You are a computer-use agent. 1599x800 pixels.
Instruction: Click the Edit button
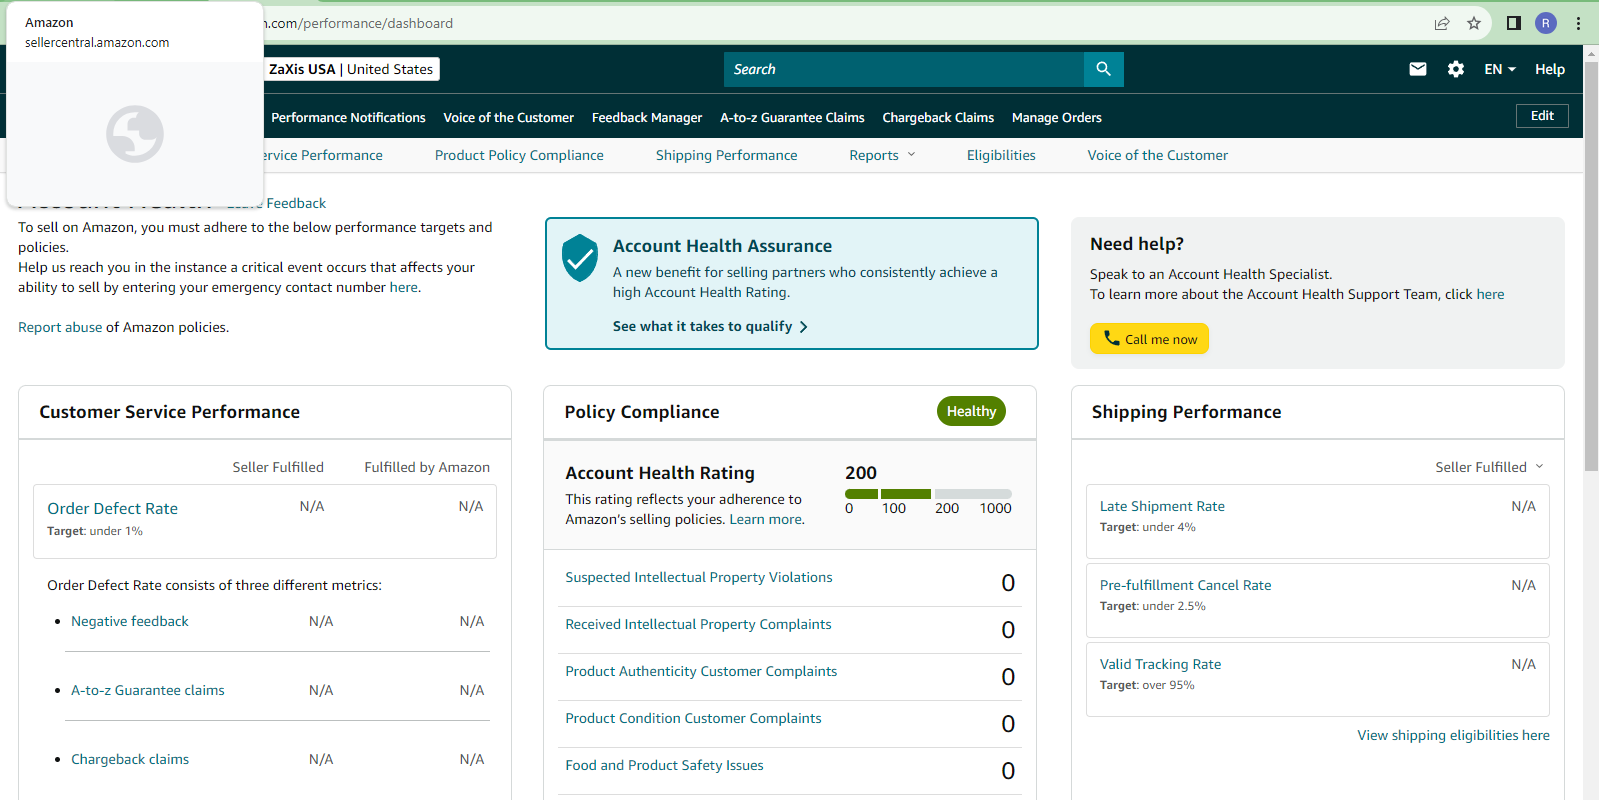pos(1542,116)
